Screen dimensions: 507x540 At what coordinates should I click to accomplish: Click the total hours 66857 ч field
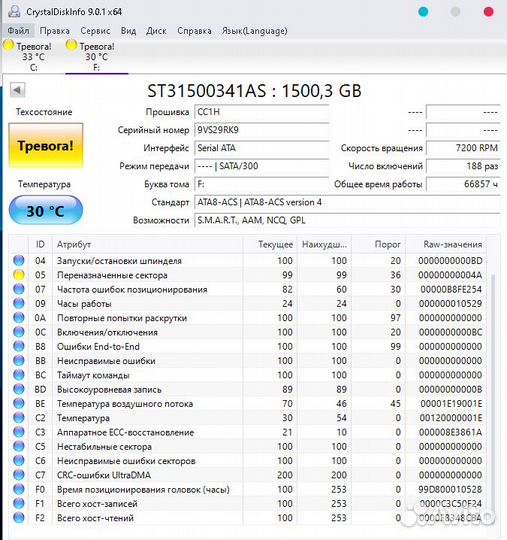pyautogui.click(x=463, y=184)
